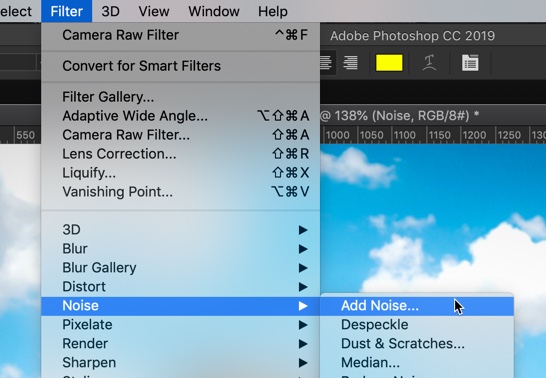Choose Lens Correction... filter

[180, 154]
